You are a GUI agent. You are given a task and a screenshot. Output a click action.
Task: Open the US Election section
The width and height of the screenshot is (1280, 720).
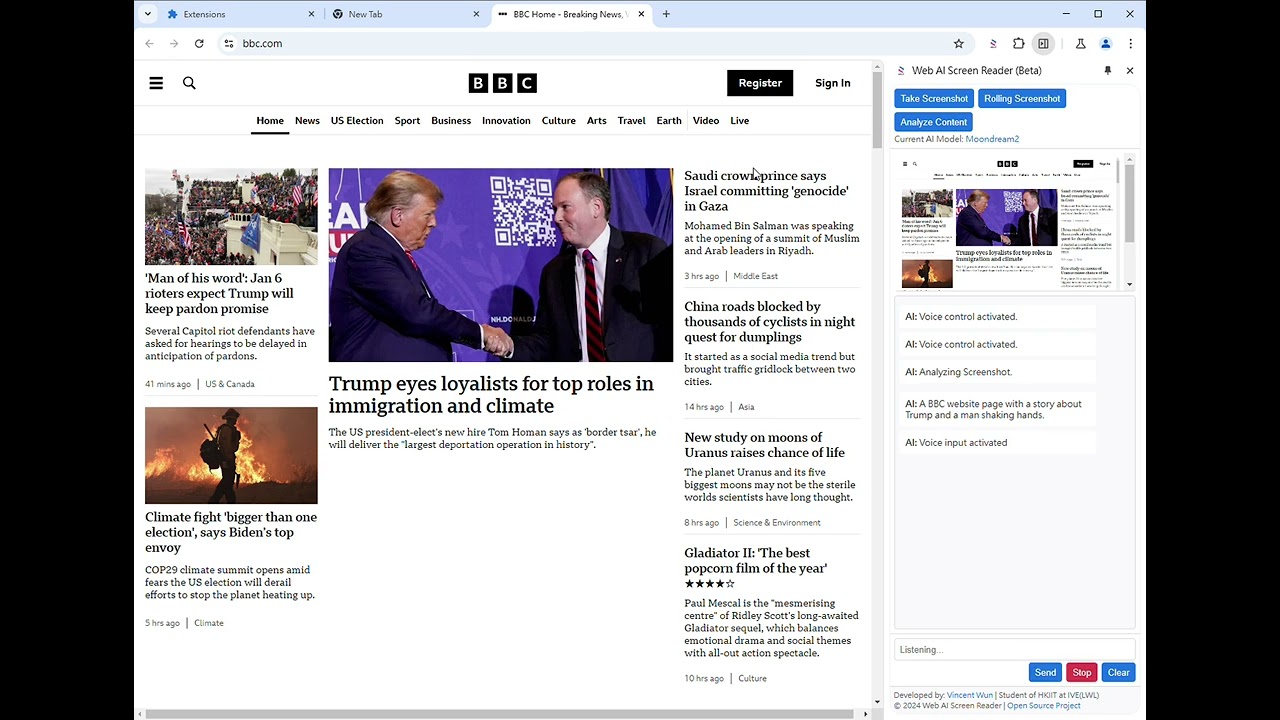coord(357,120)
